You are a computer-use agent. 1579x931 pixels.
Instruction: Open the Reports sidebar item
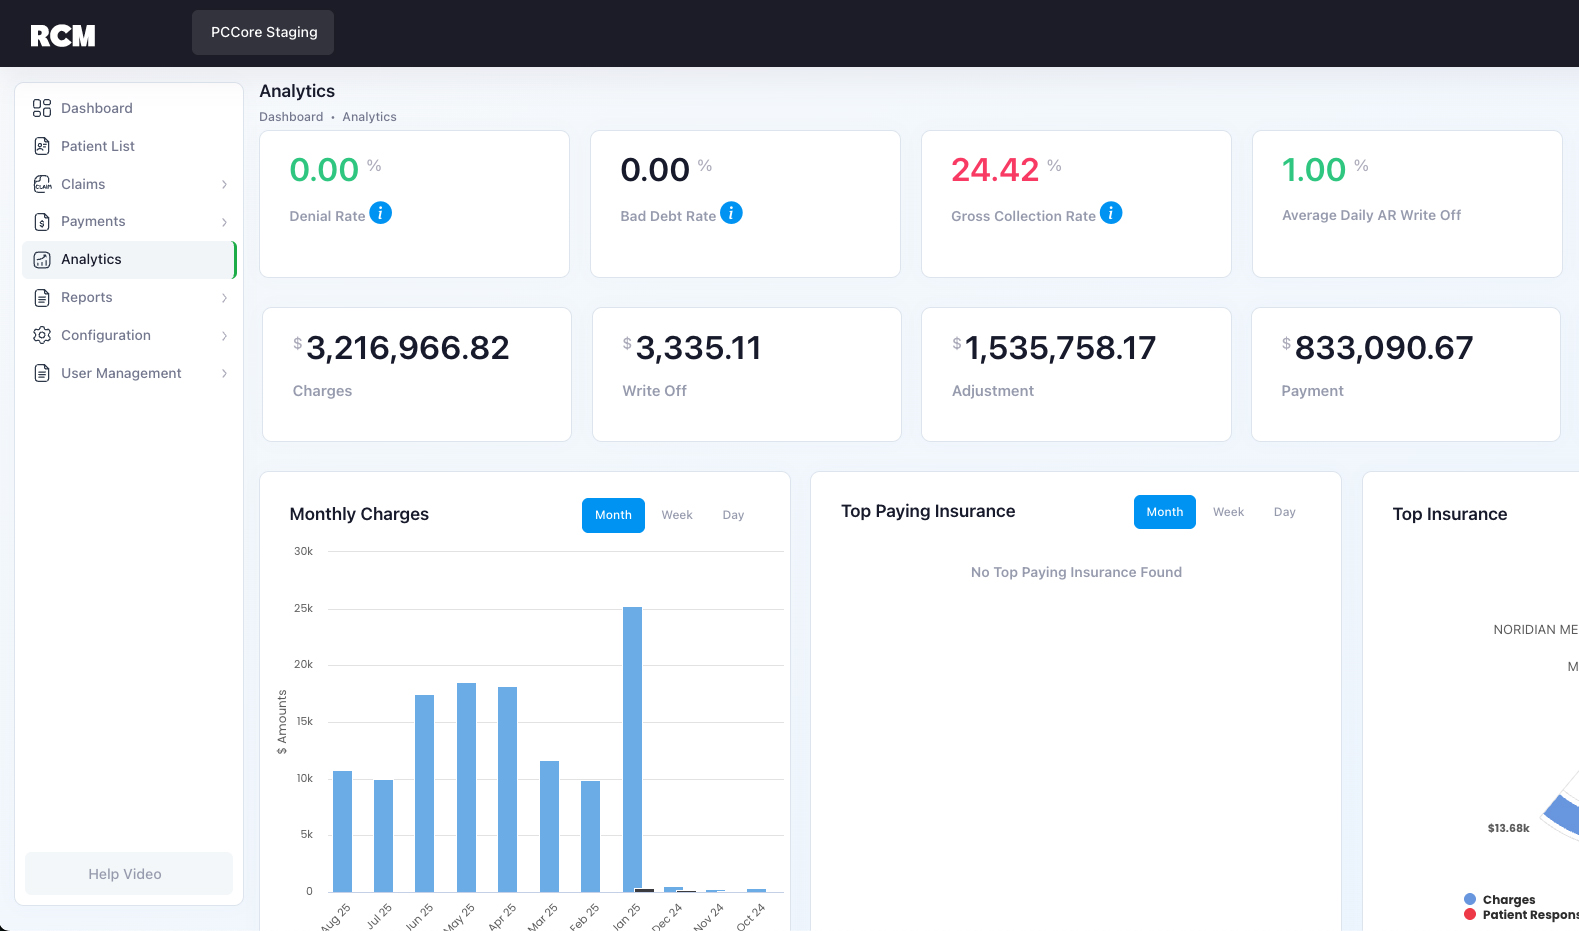[129, 298]
